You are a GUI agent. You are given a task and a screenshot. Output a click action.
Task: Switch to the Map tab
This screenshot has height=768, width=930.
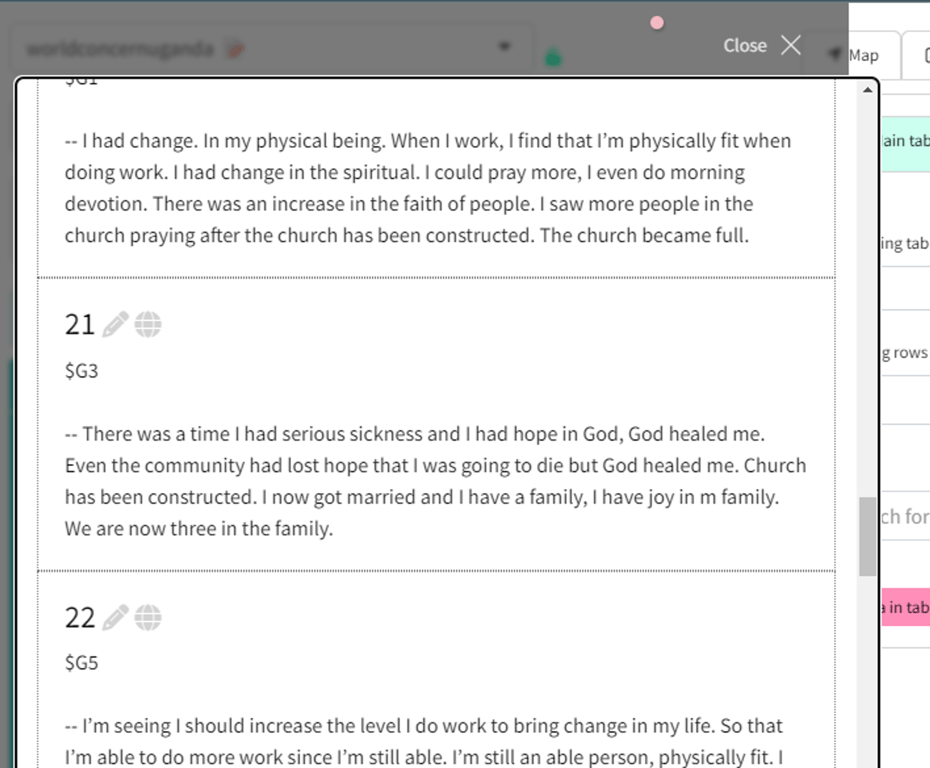[863, 56]
